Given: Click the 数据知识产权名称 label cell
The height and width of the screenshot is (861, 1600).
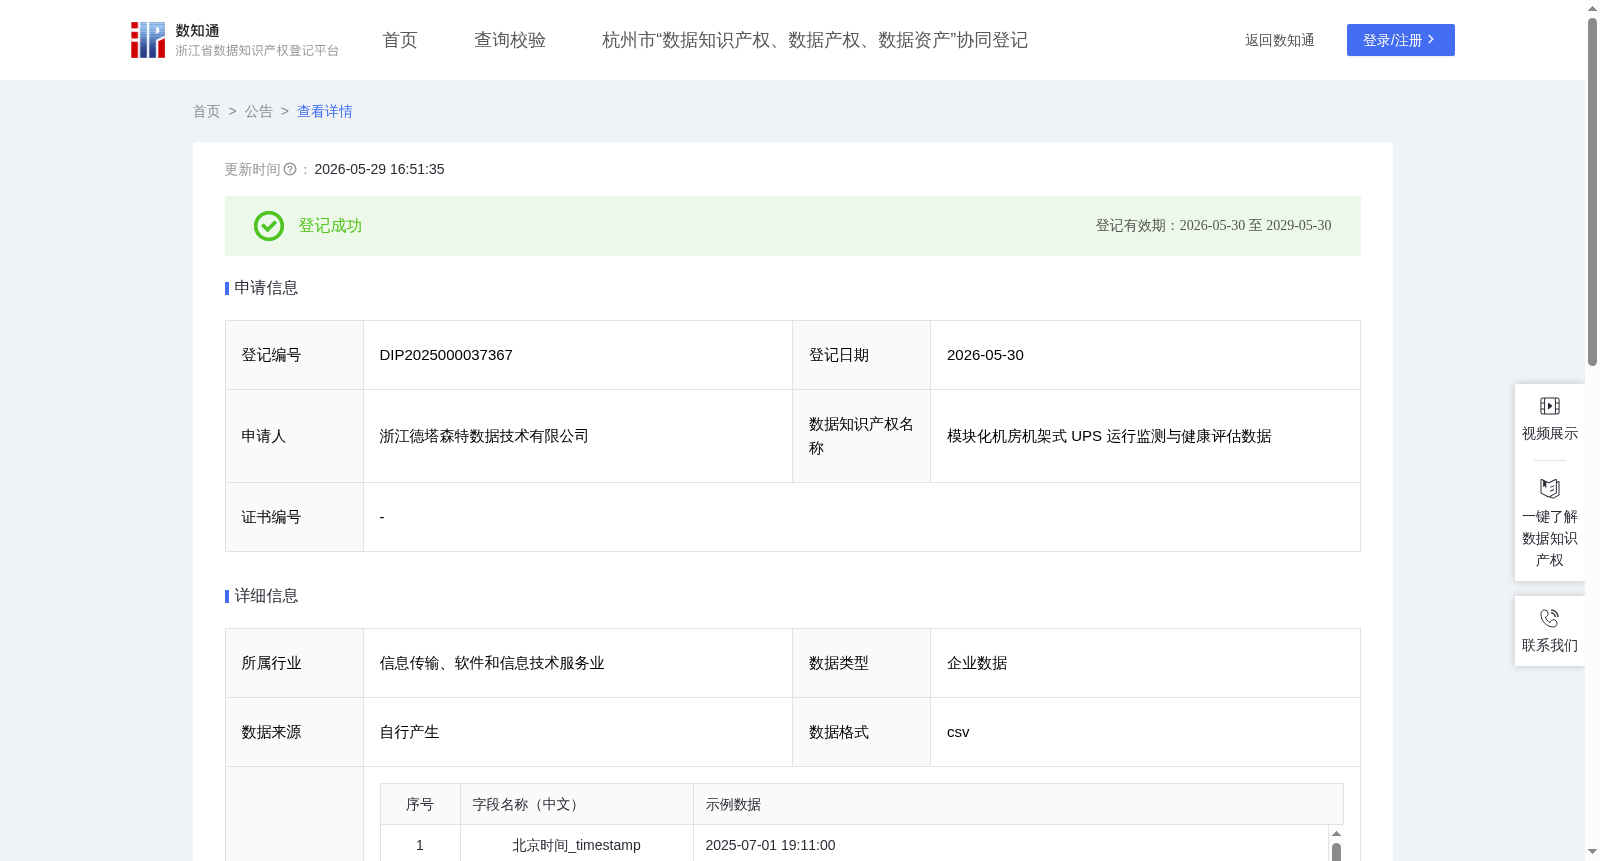Looking at the screenshot, I should (x=861, y=436).
